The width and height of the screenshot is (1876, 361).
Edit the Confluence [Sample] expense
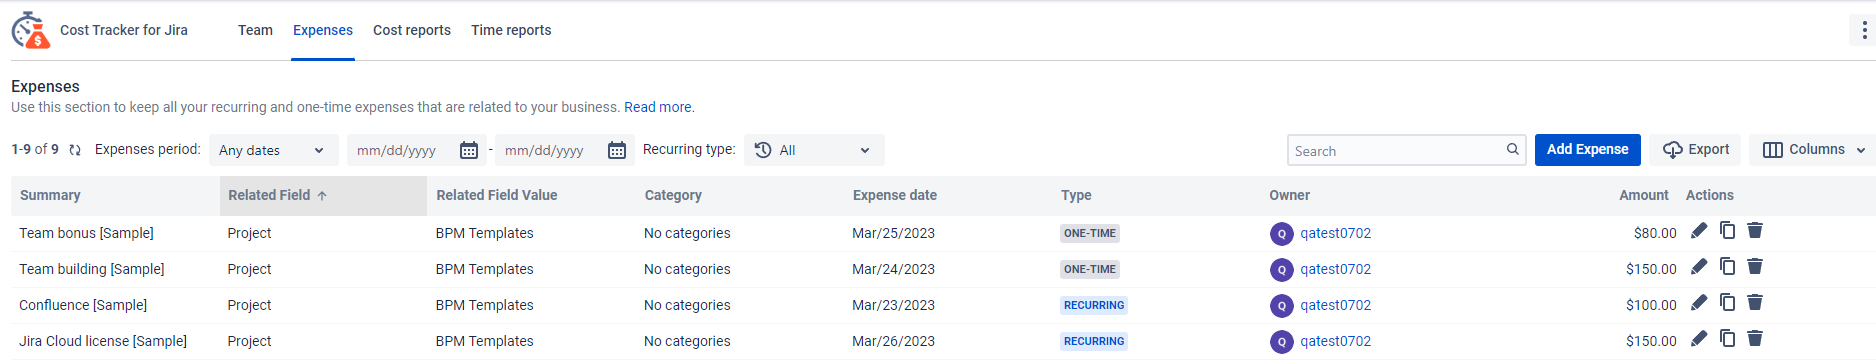point(1699,303)
